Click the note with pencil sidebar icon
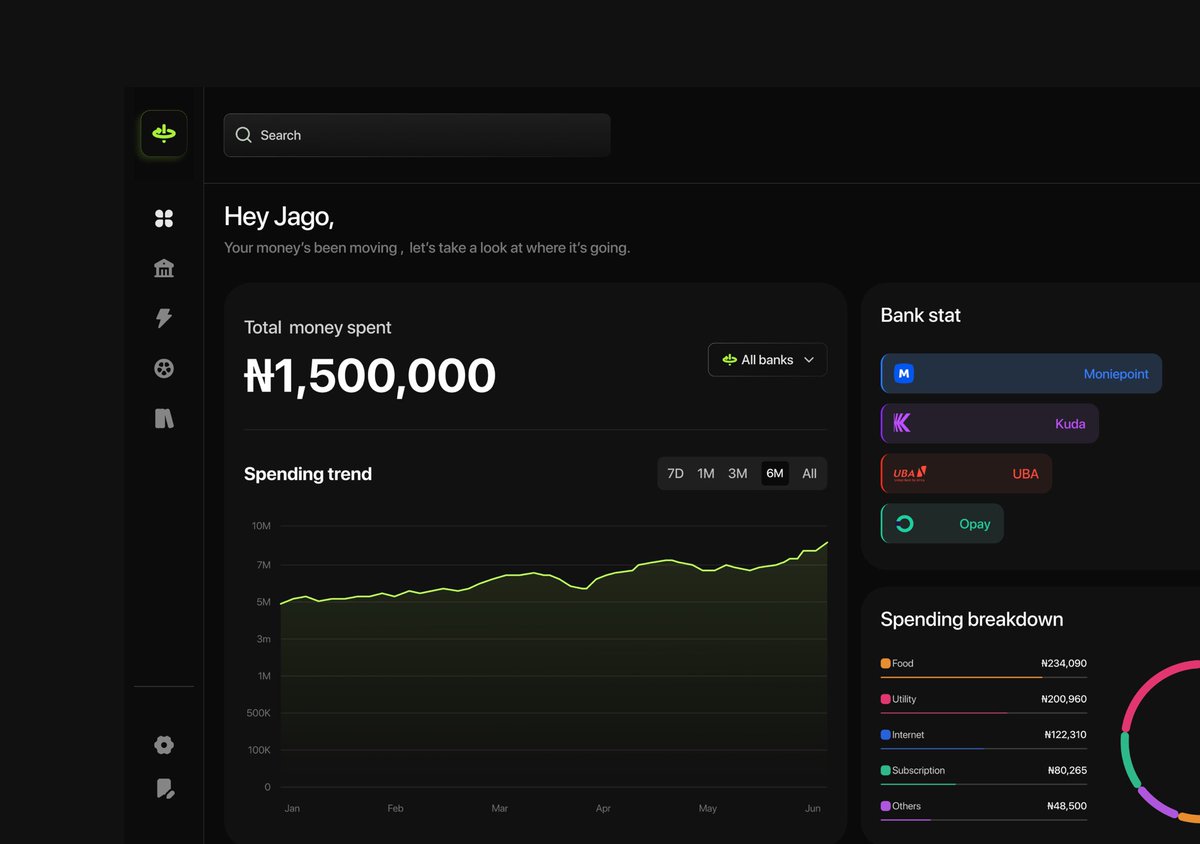Screen dimensions: 1200x844 pyautogui.click(x=165, y=789)
